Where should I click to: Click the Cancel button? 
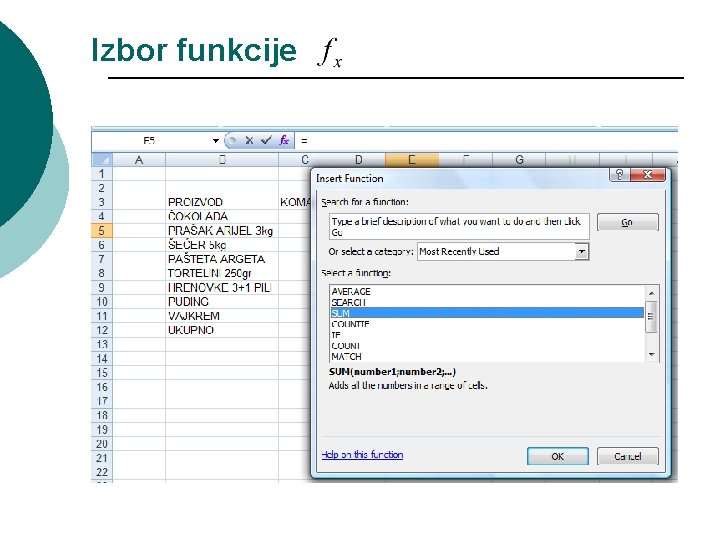pos(627,456)
